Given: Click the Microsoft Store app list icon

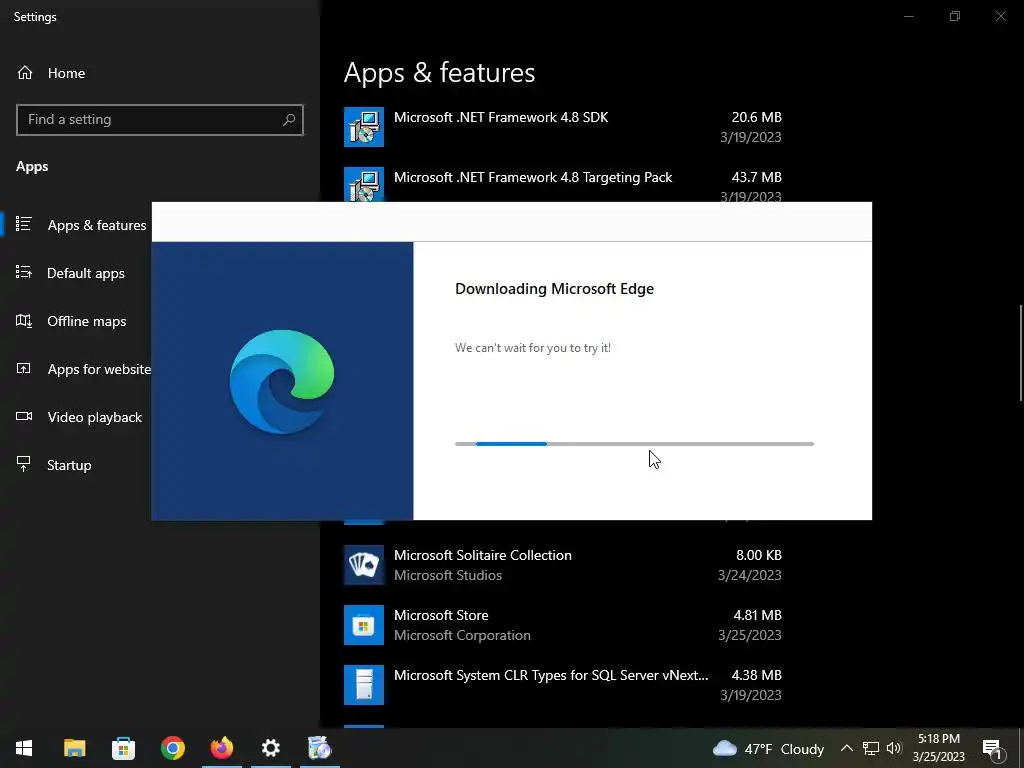Looking at the screenshot, I should (x=364, y=625).
